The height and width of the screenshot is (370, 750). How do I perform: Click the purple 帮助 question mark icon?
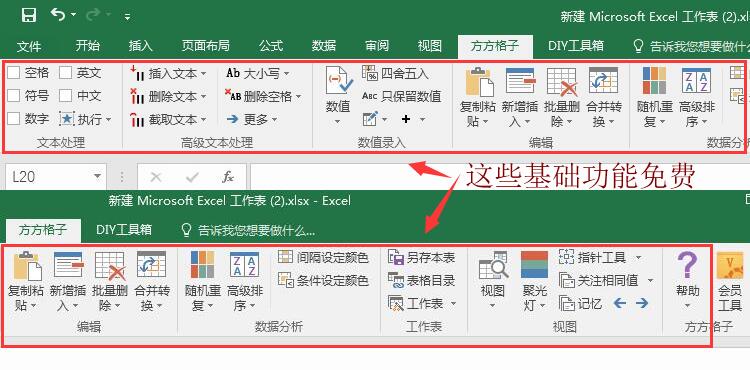pyautogui.click(x=687, y=264)
